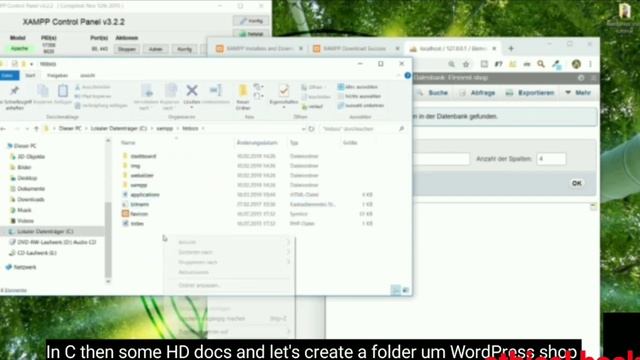
Task: Click the browser extension magnifier icon
Action: tap(541, 64)
